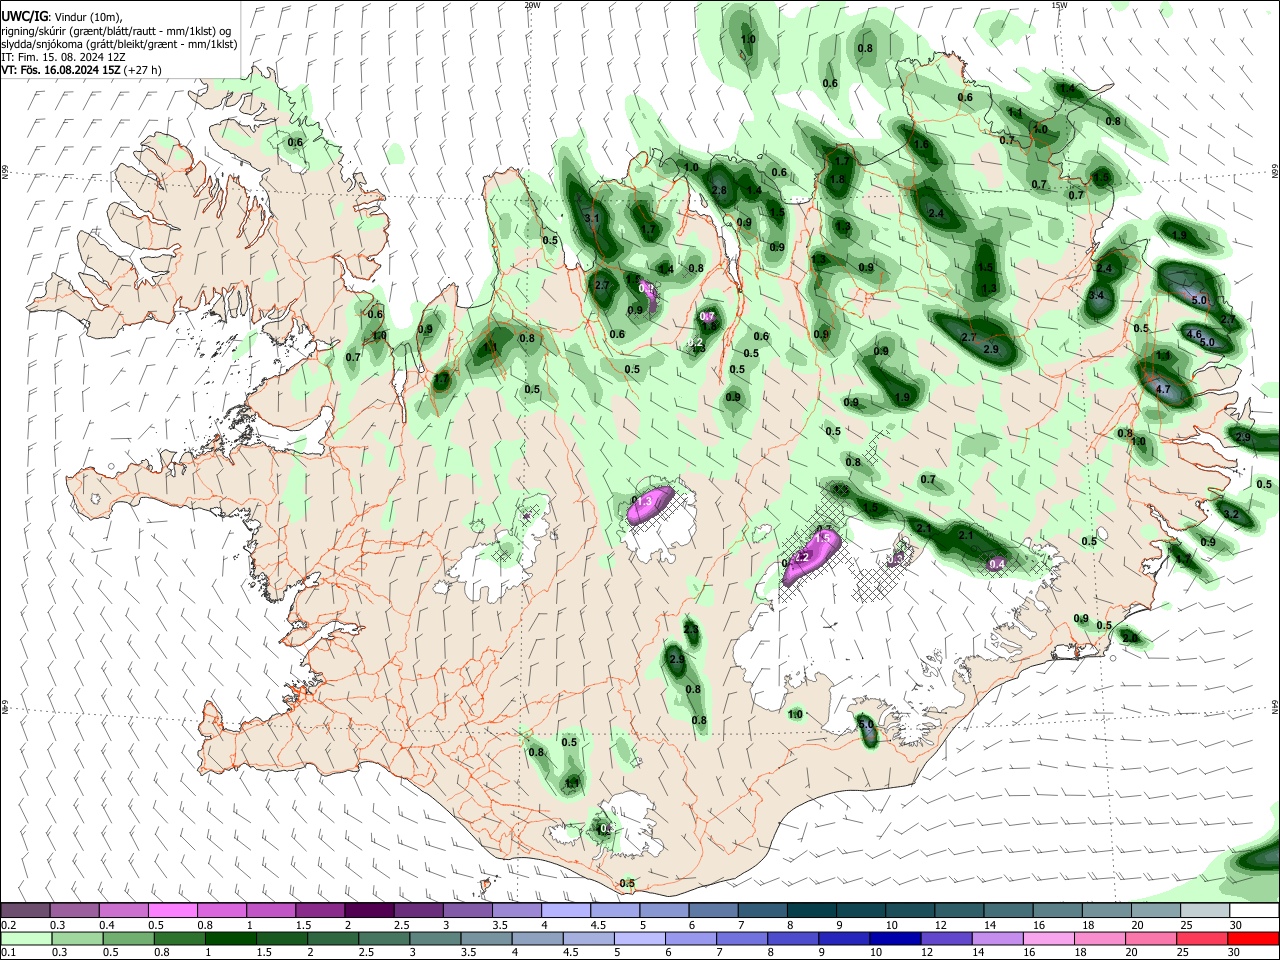
Task: Click the dark teal 8–9 snow legend swatch
Action: point(811,910)
